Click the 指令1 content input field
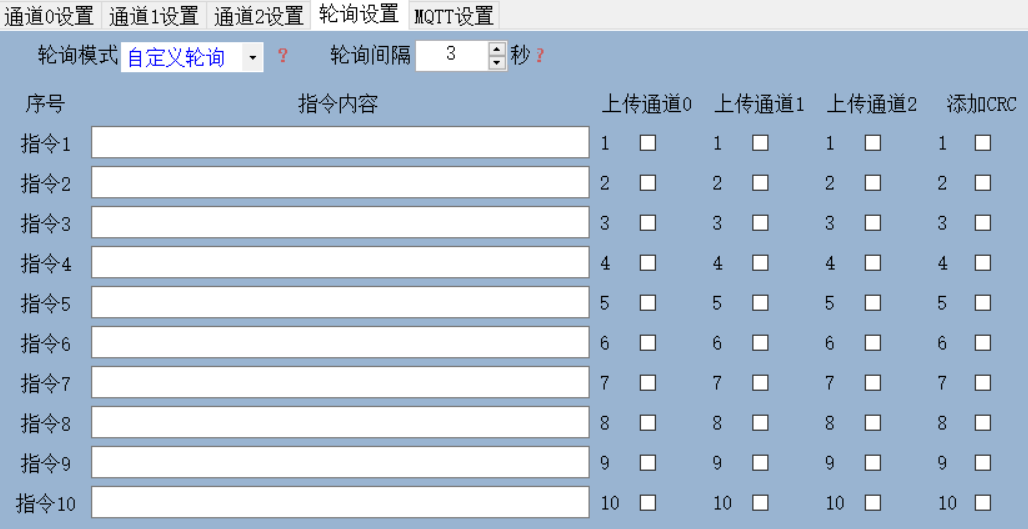The image size is (1028, 529). coord(340,143)
